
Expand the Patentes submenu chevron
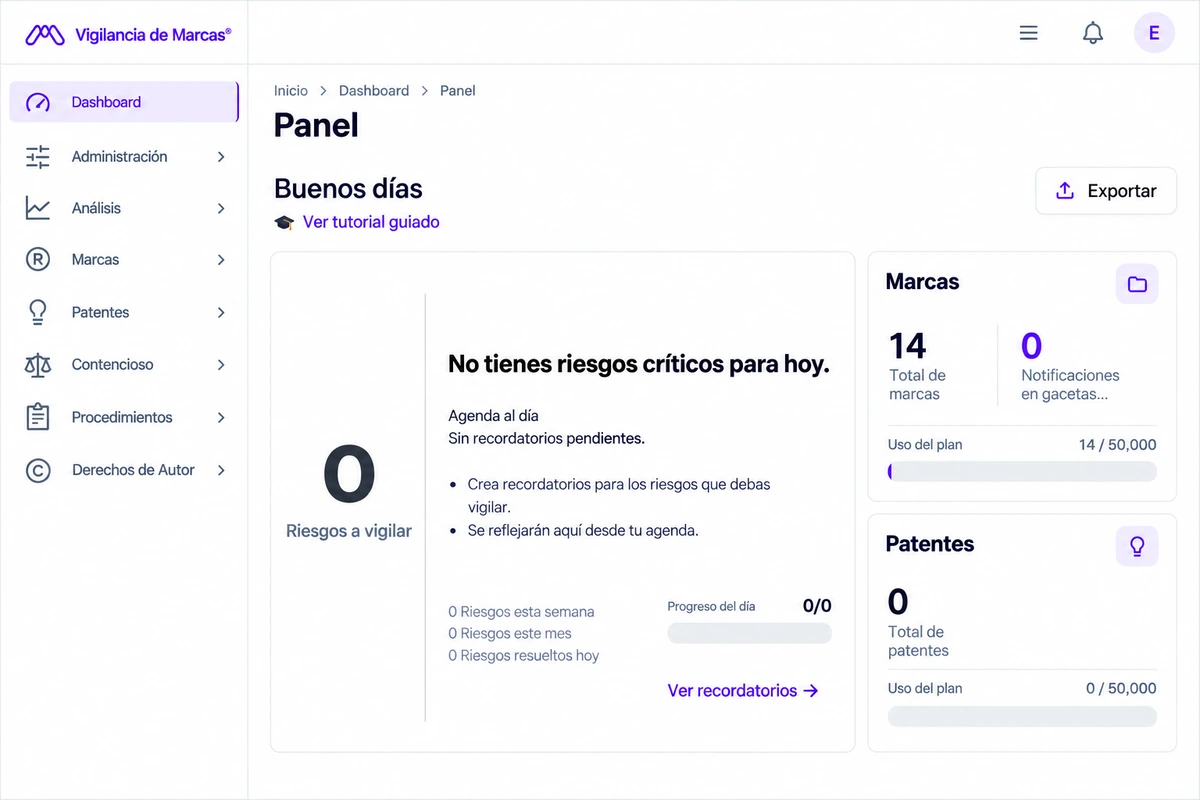pos(221,312)
